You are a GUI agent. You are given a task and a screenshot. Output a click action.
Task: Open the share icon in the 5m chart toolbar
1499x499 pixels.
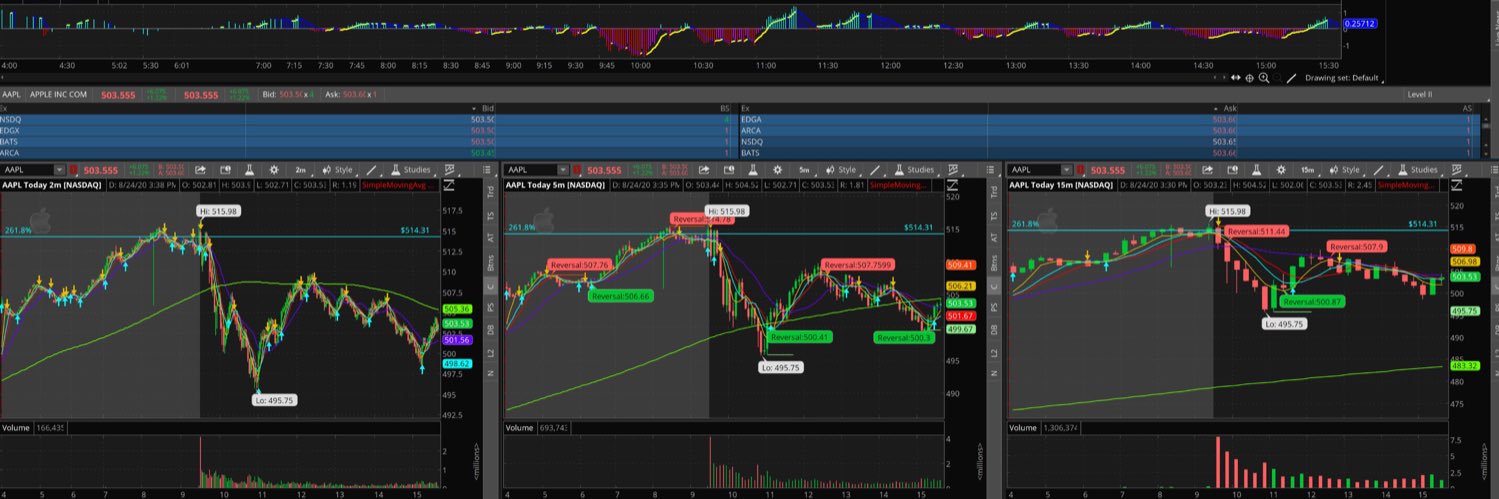[704, 170]
